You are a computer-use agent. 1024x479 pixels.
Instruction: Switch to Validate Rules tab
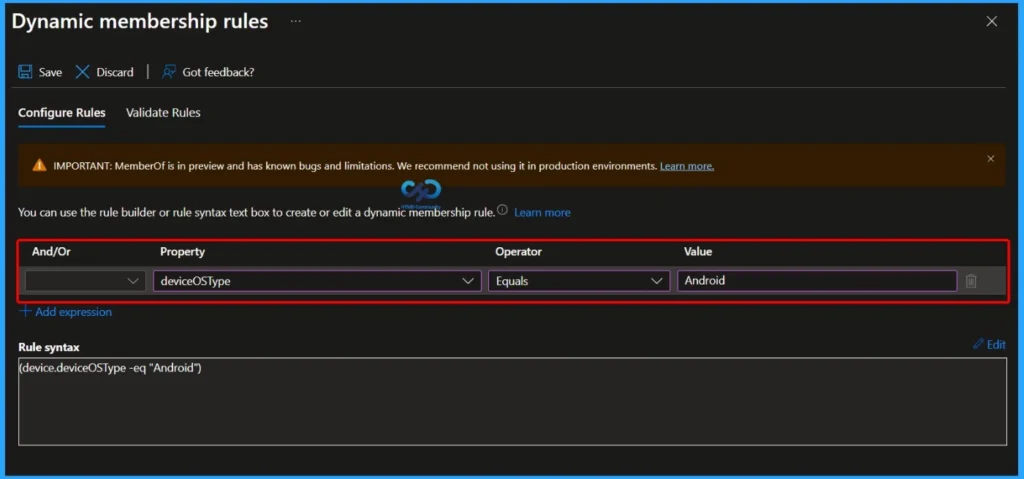point(163,112)
